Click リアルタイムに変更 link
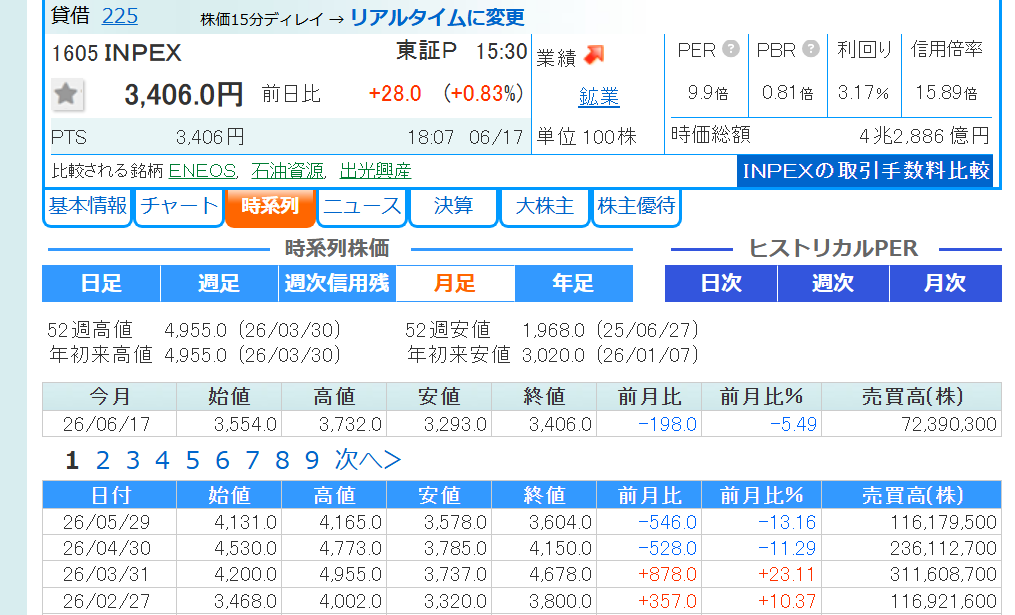The width and height of the screenshot is (1015, 615). point(437,17)
